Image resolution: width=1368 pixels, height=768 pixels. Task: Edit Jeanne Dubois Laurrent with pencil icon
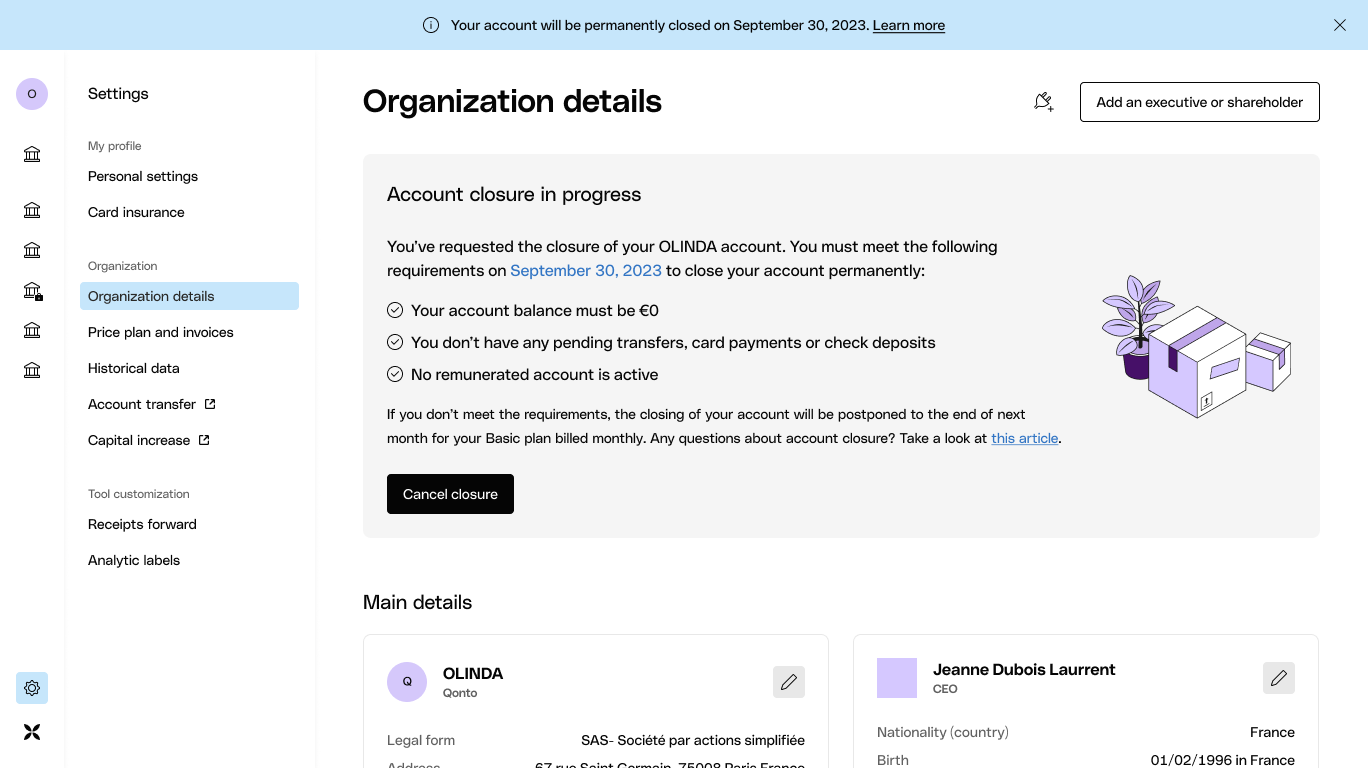(x=1279, y=678)
